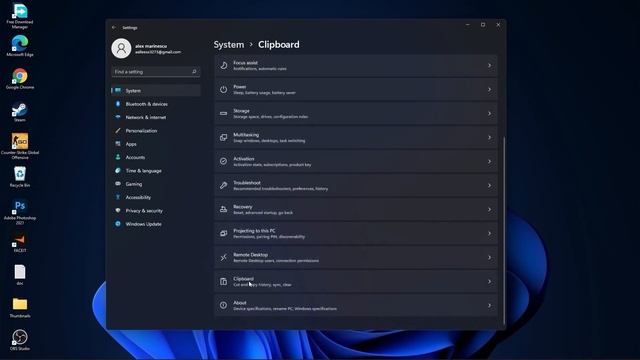
Task: Open Microsoft Edge desktop shortcut
Action: 20,46
